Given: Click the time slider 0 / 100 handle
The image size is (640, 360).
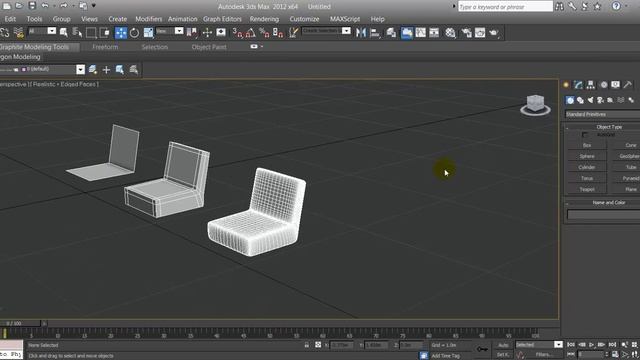Looking at the screenshot, I should pyautogui.click(x=20, y=323).
